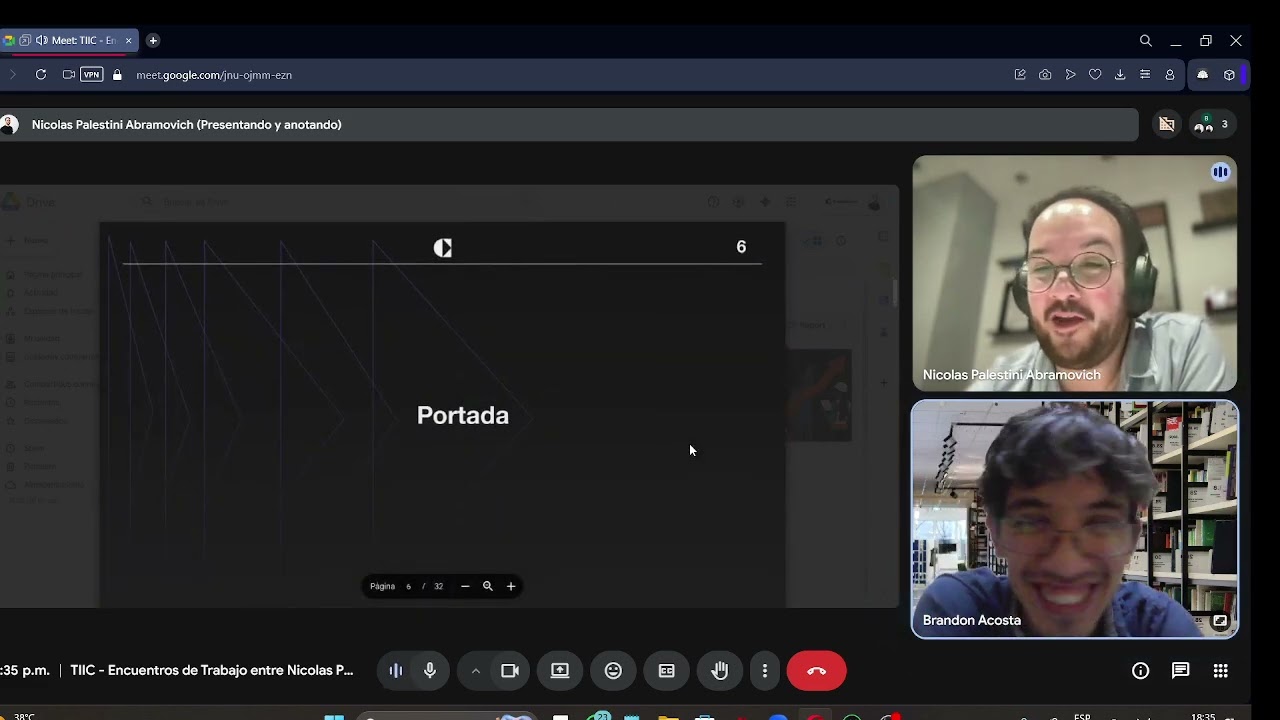
Task: Click audio activity indicator on Nicolas's tile
Action: tap(1221, 172)
